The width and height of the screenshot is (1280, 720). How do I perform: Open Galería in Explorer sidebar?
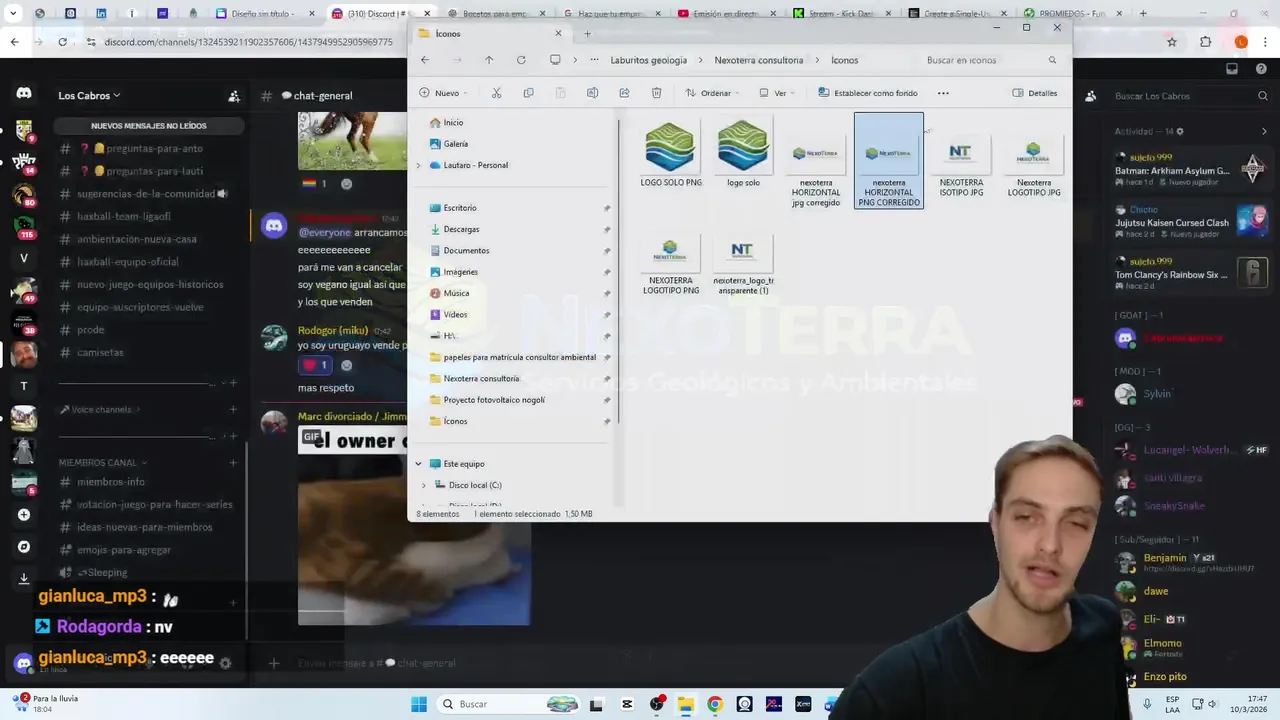456,144
